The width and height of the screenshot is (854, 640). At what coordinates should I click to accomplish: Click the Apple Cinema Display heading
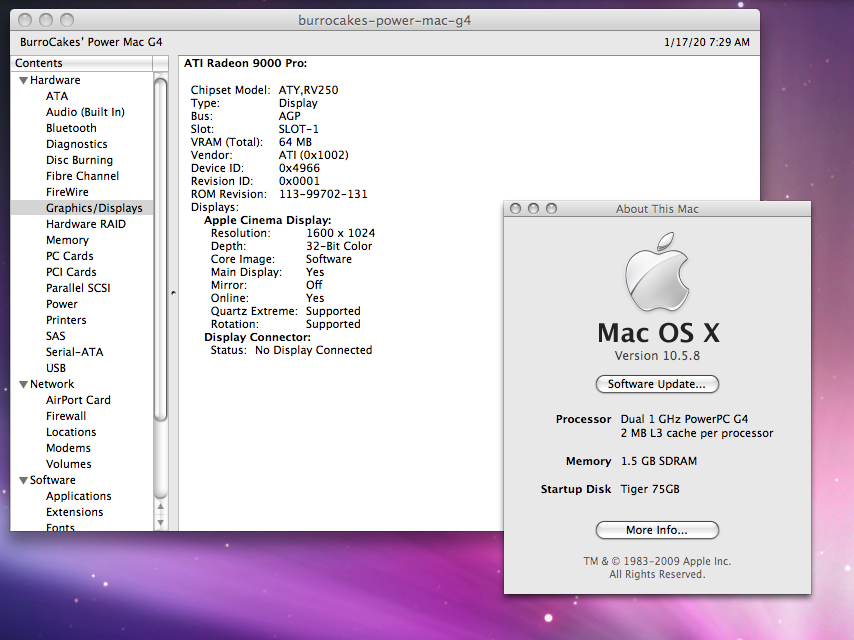(x=267, y=220)
